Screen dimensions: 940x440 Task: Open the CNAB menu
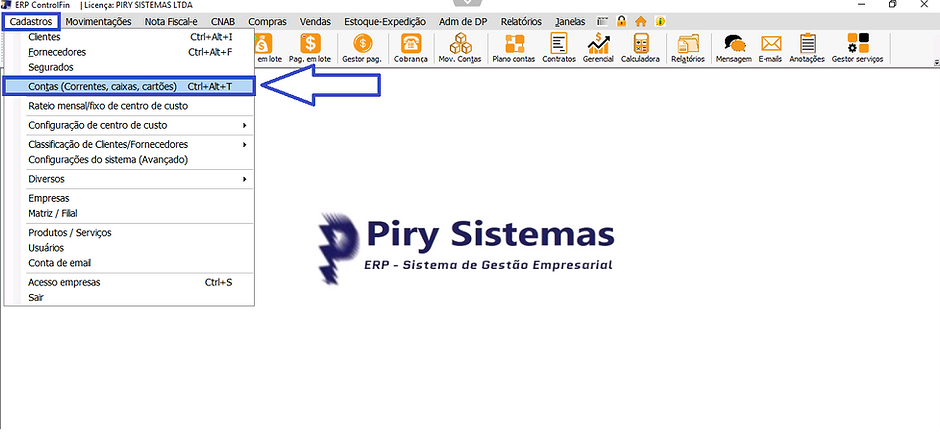[223, 22]
